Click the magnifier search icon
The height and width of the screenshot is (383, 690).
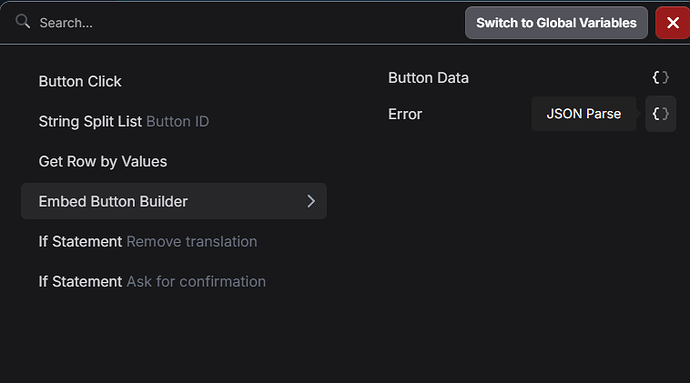point(22,22)
